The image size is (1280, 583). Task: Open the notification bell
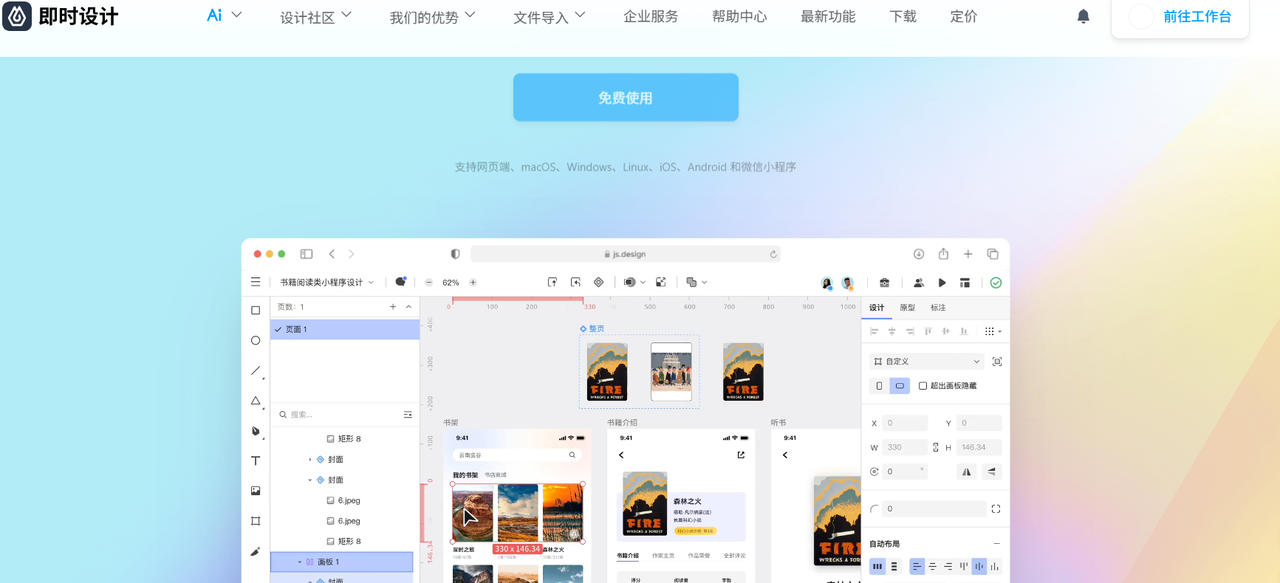coord(1083,16)
